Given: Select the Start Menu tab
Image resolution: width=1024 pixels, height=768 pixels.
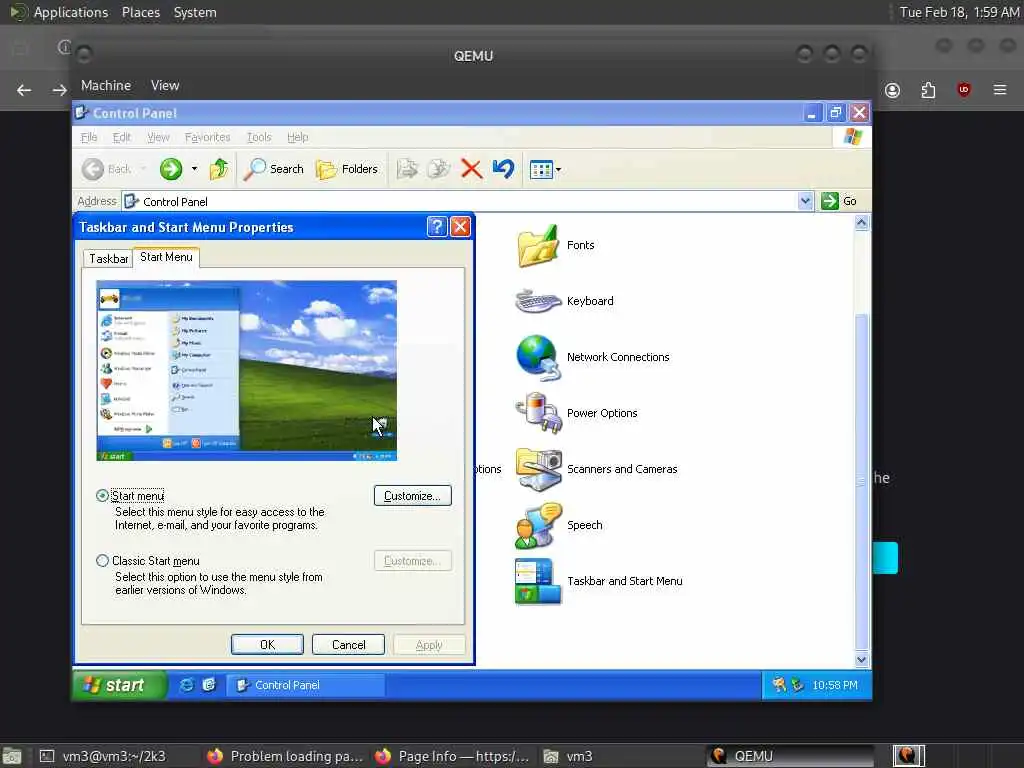Looking at the screenshot, I should [167, 257].
